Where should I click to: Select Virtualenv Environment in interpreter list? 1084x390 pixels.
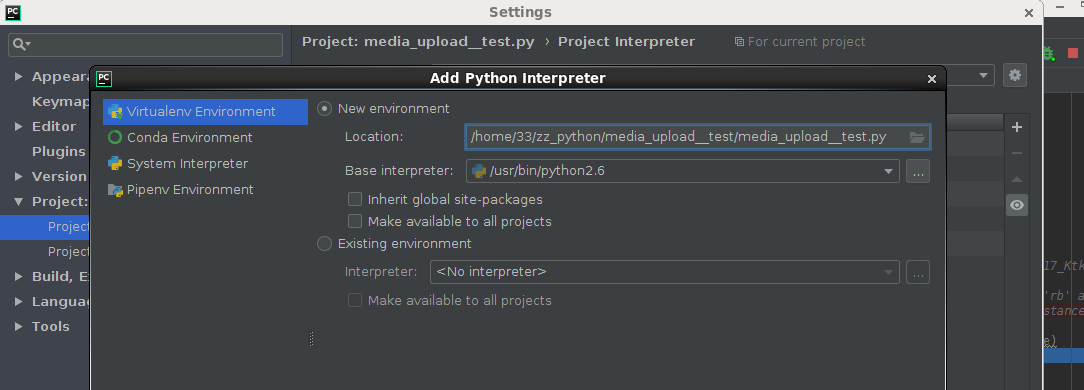pos(205,111)
